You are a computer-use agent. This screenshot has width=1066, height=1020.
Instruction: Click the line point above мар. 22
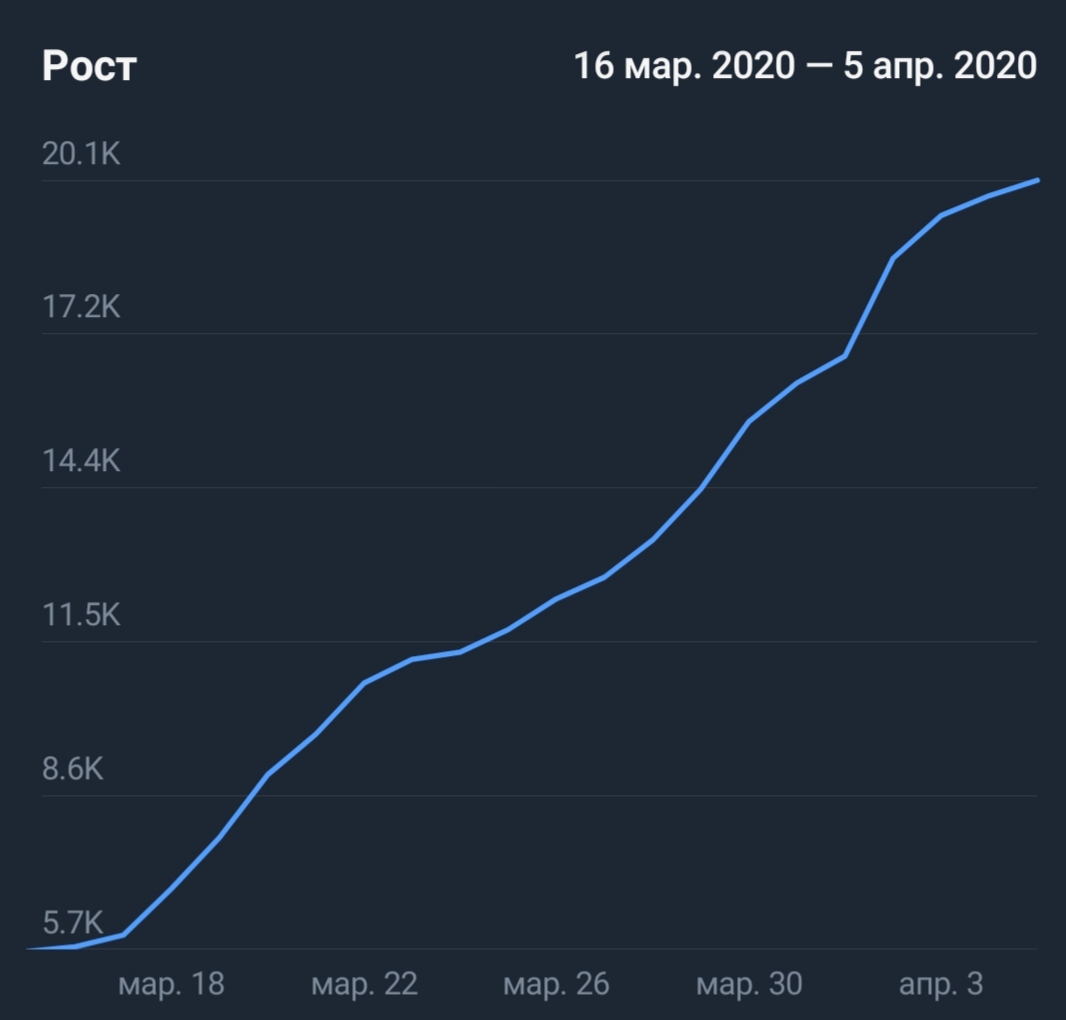(x=364, y=683)
